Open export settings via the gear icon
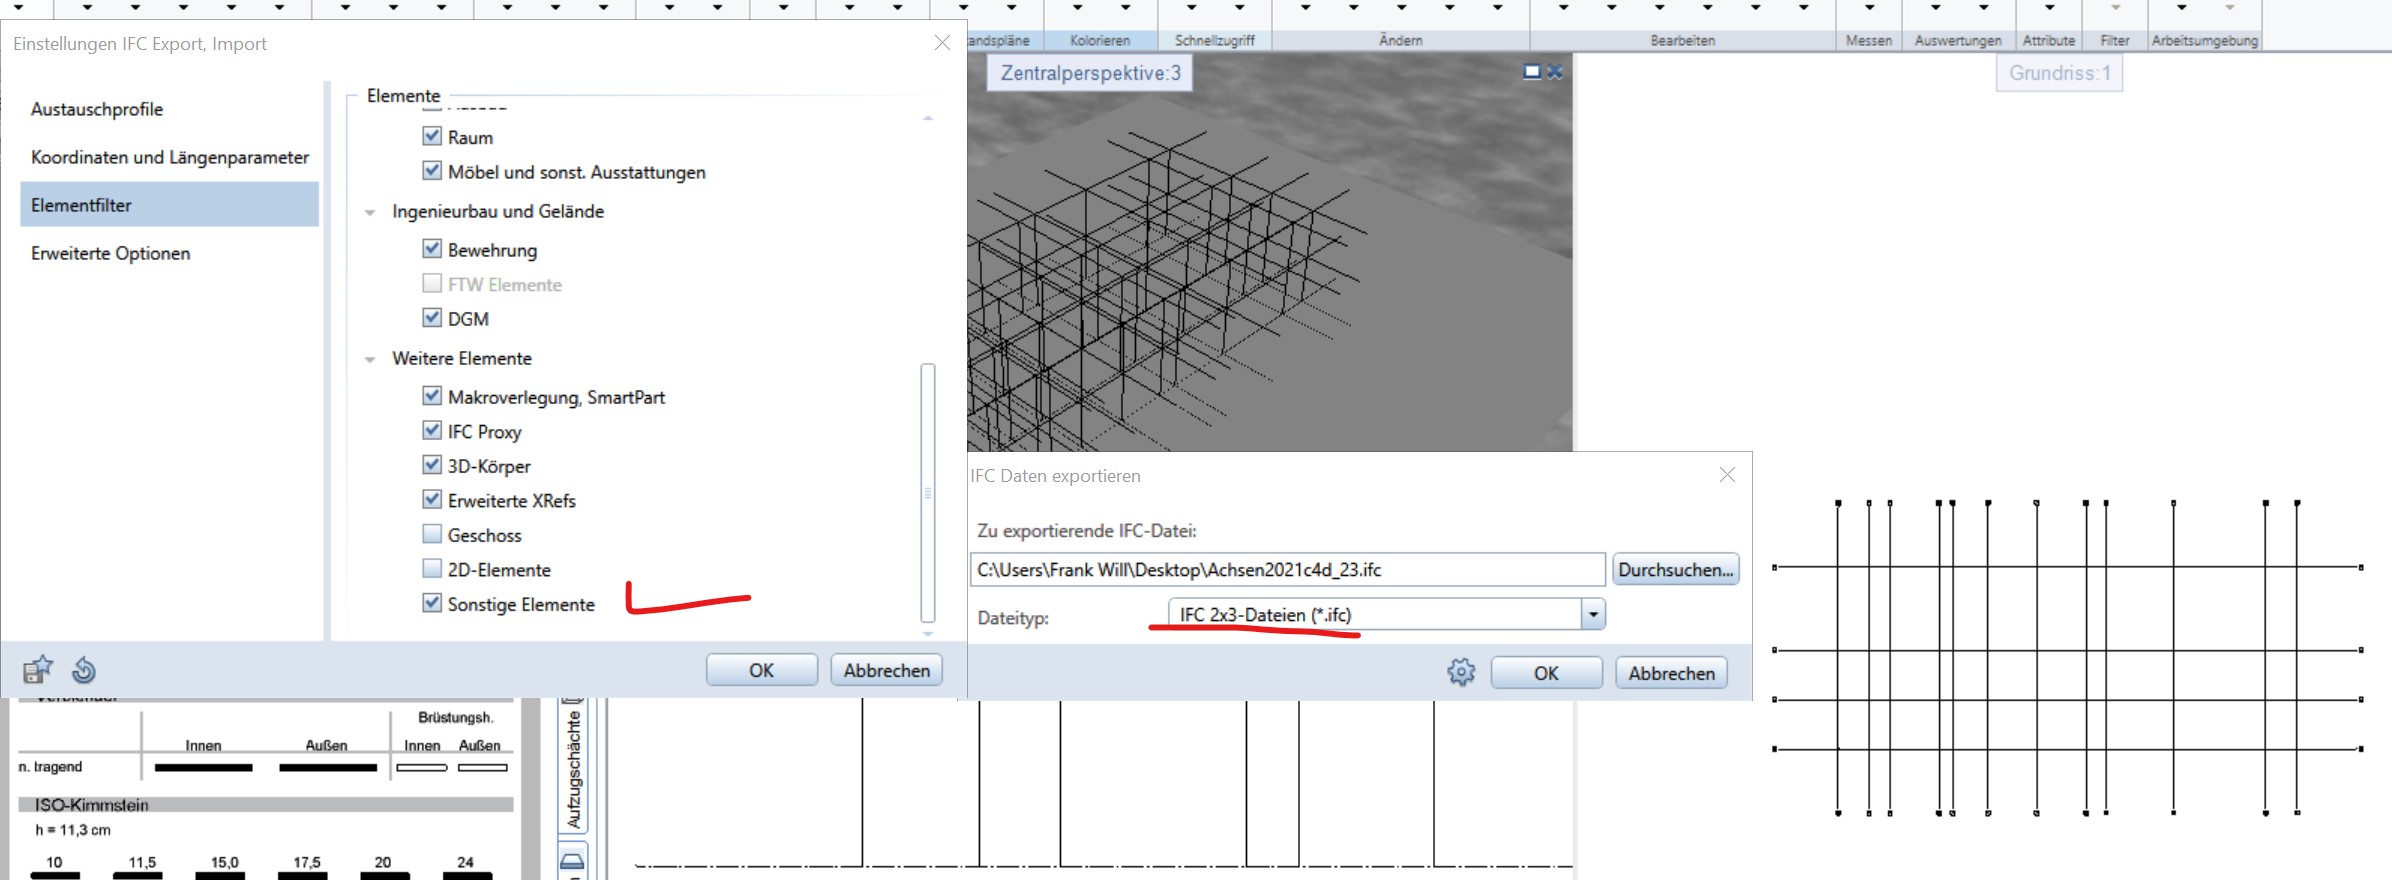This screenshot has height=880, width=2392. coord(1461,672)
